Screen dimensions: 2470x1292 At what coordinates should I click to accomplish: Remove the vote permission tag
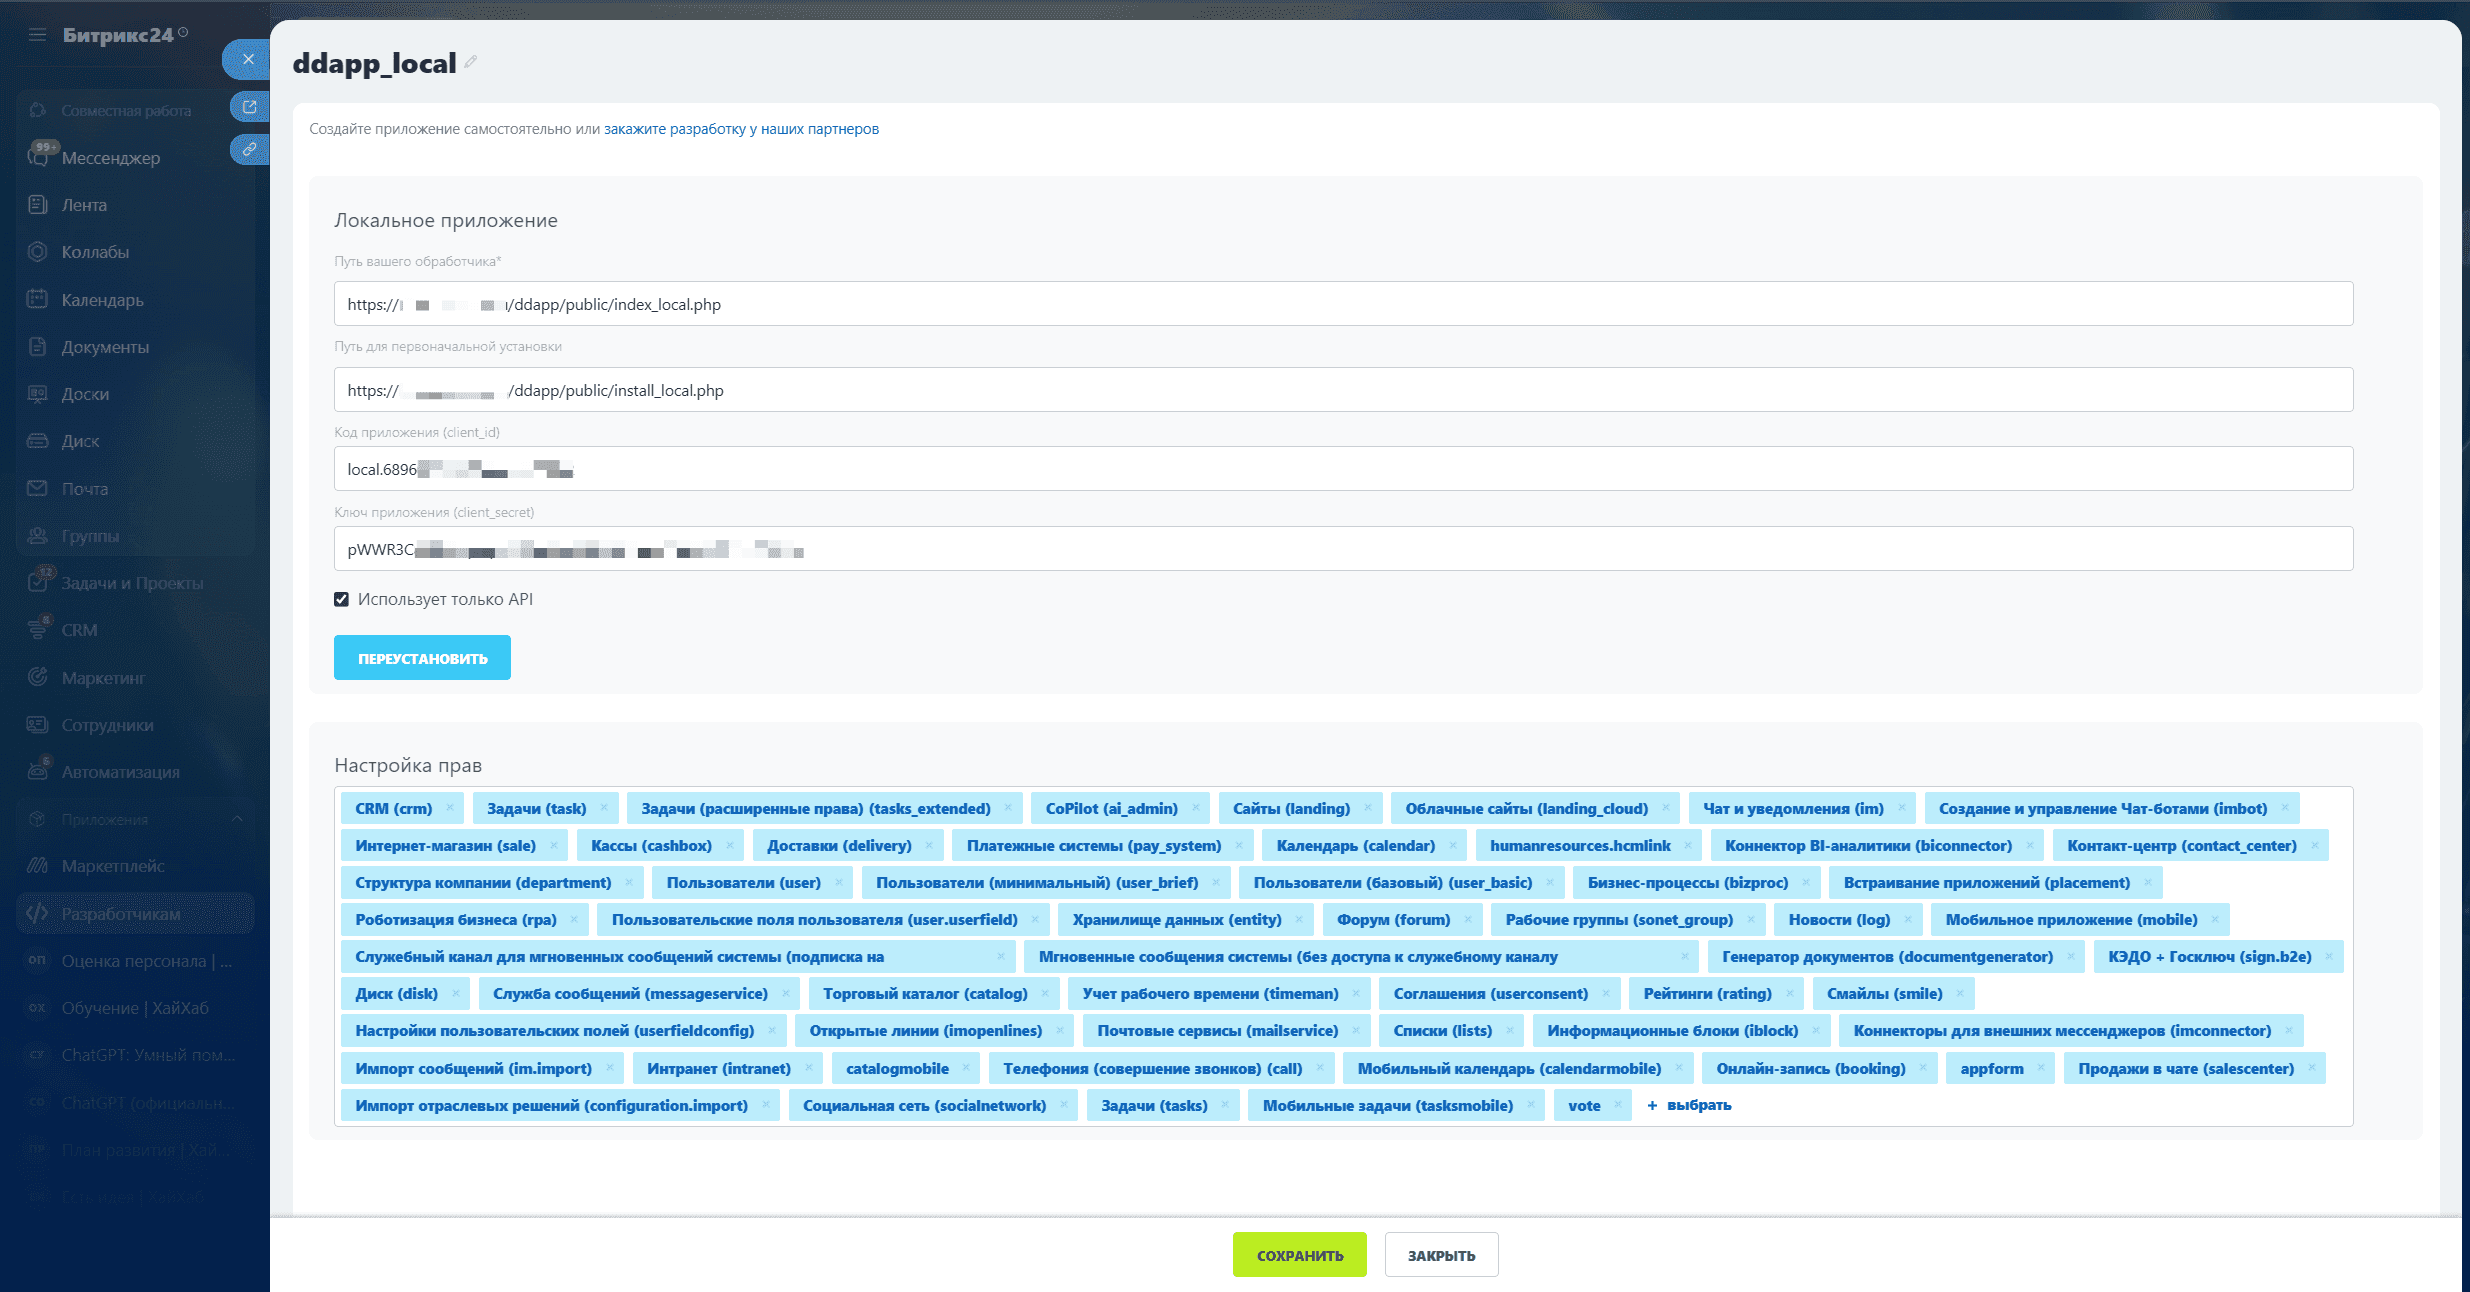click(1618, 1105)
